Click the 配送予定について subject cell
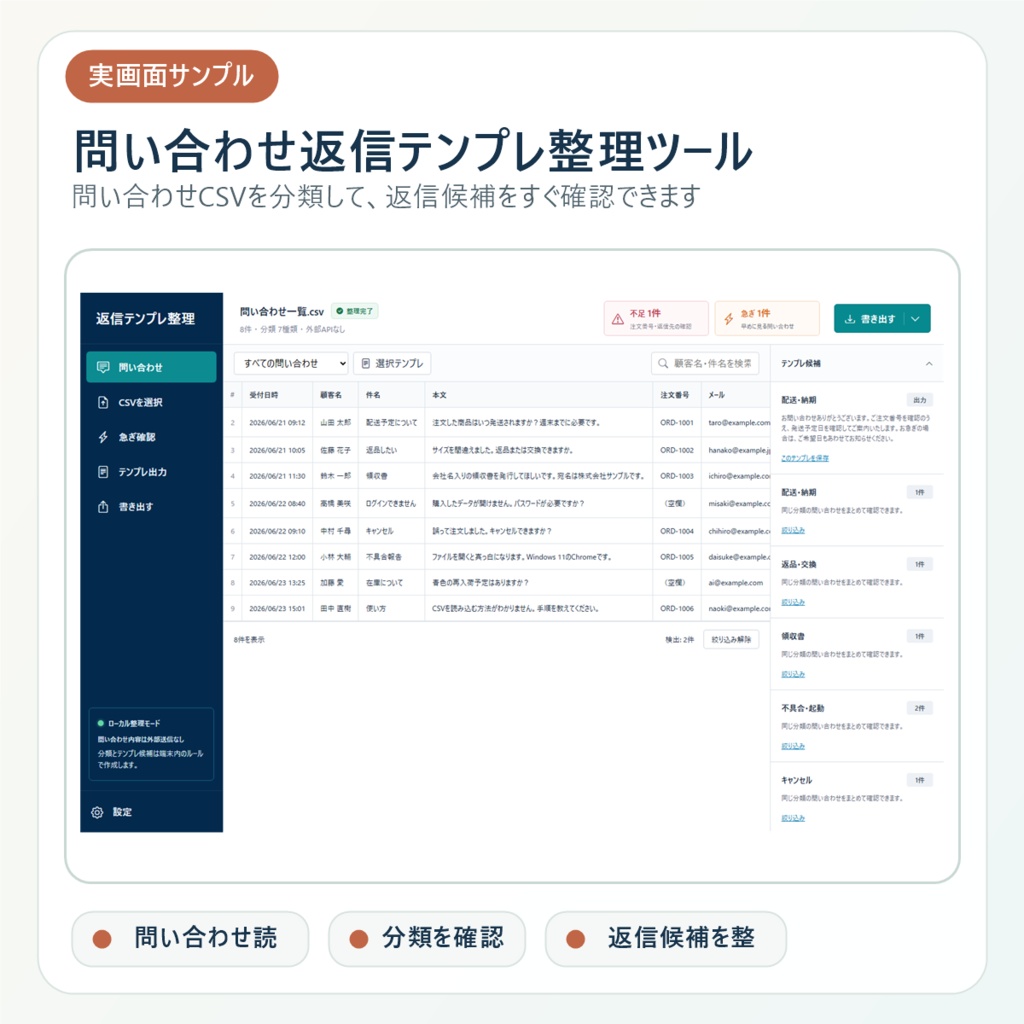Viewport: 1024px width, 1024px height. click(x=391, y=423)
